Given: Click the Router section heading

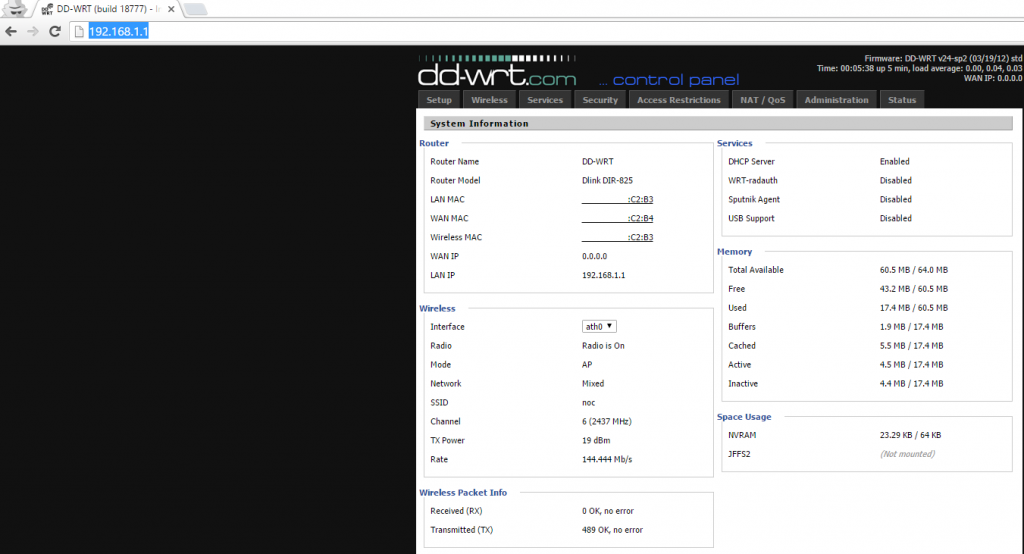Looking at the screenshot, I should 434,143.
